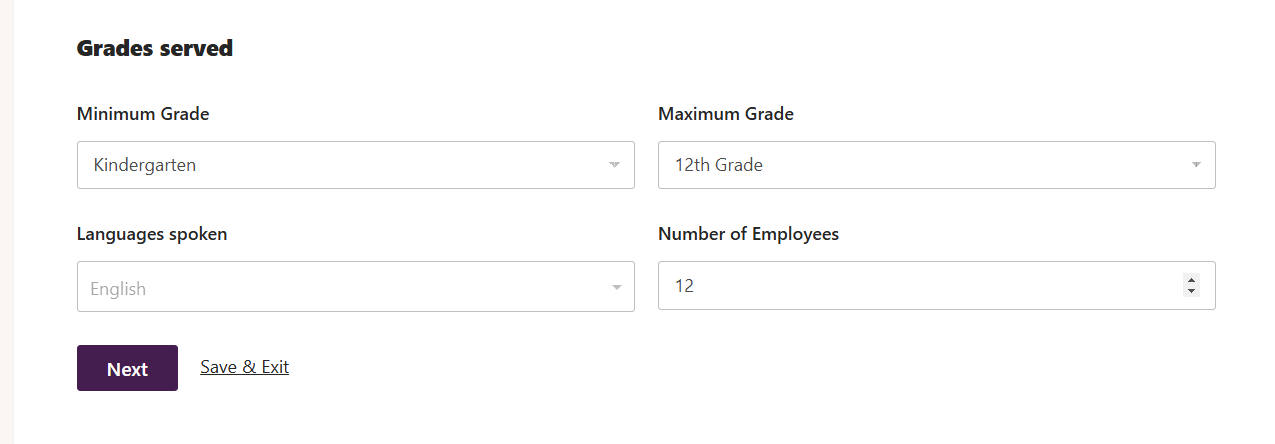This screenshot has width=1275, height=444.
Task: Click the Next button
Action: click(127, 368)
